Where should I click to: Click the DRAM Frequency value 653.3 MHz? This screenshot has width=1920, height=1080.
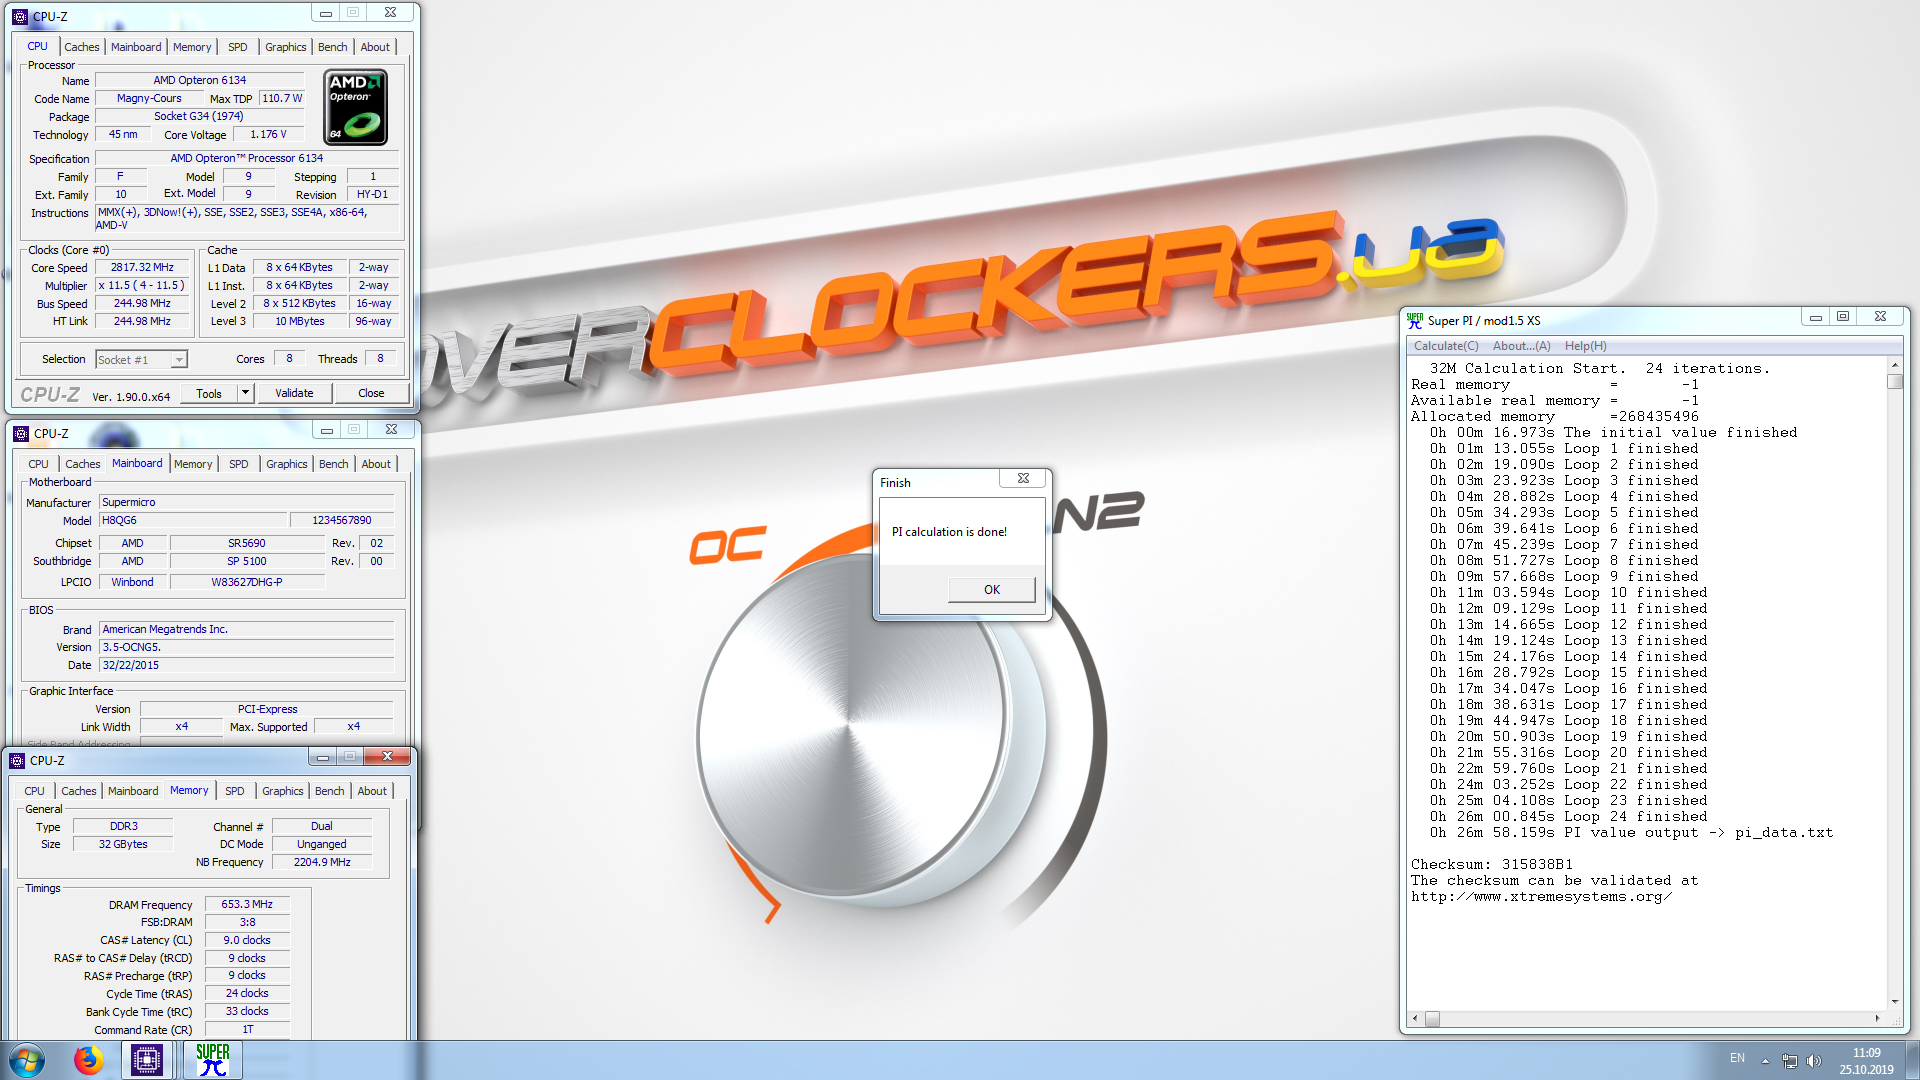(247, 904)
